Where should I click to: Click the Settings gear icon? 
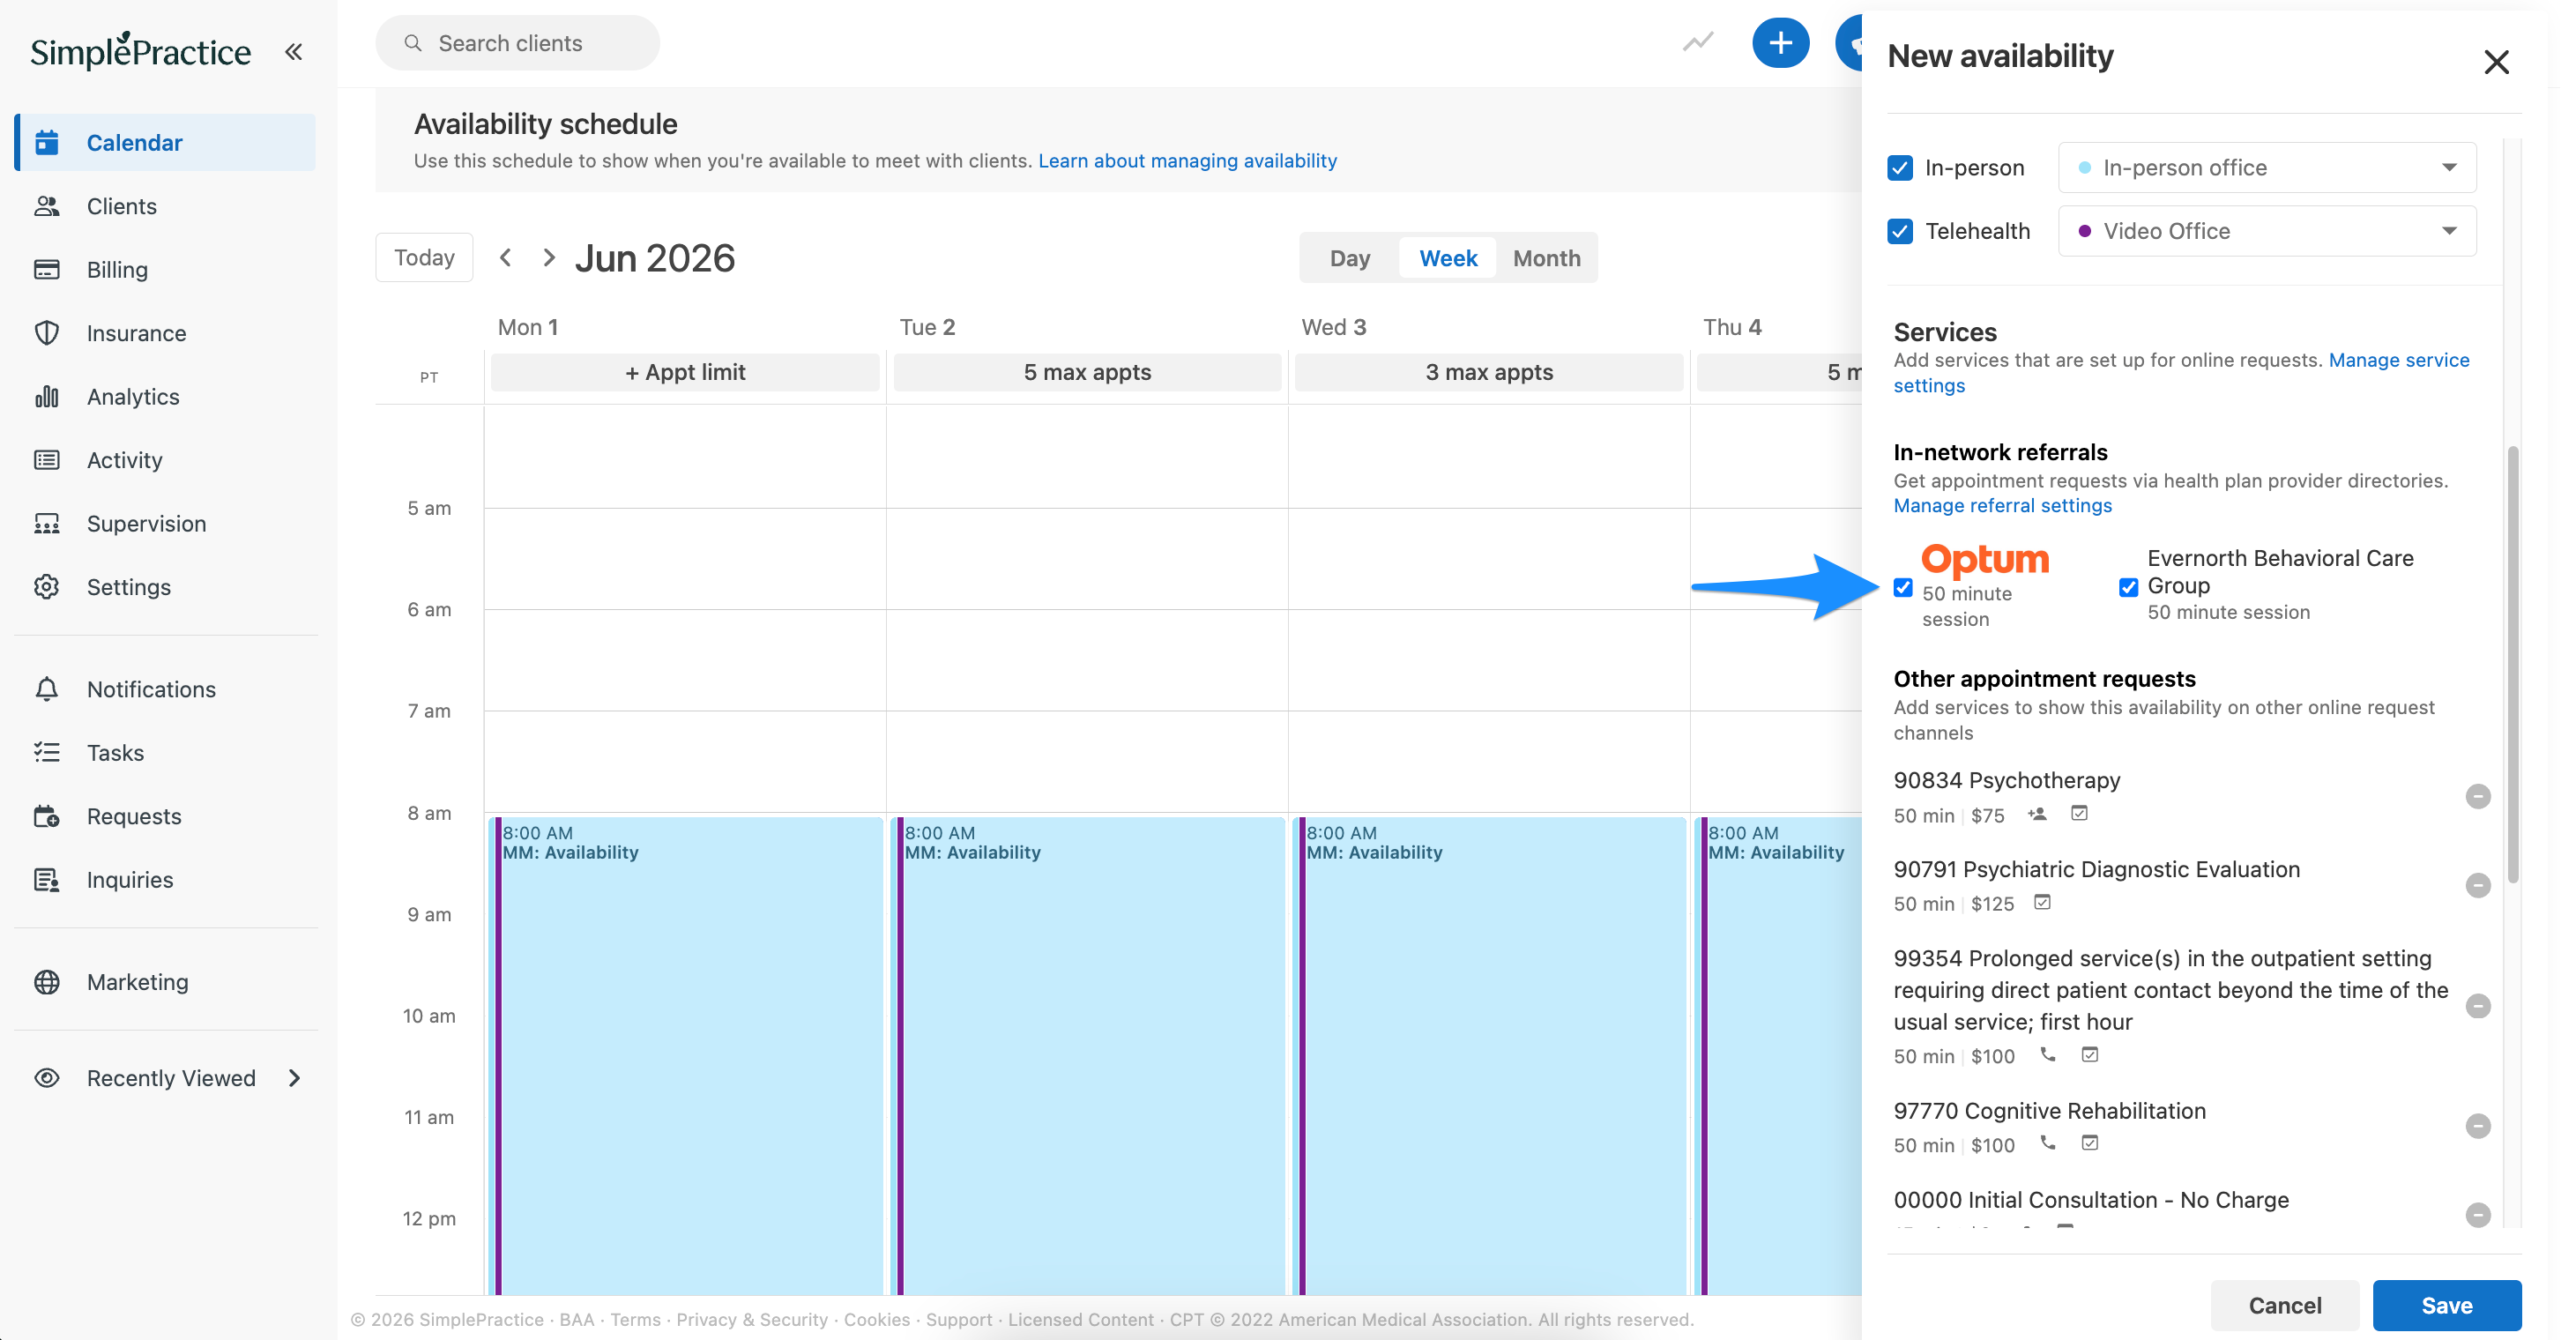47,587
